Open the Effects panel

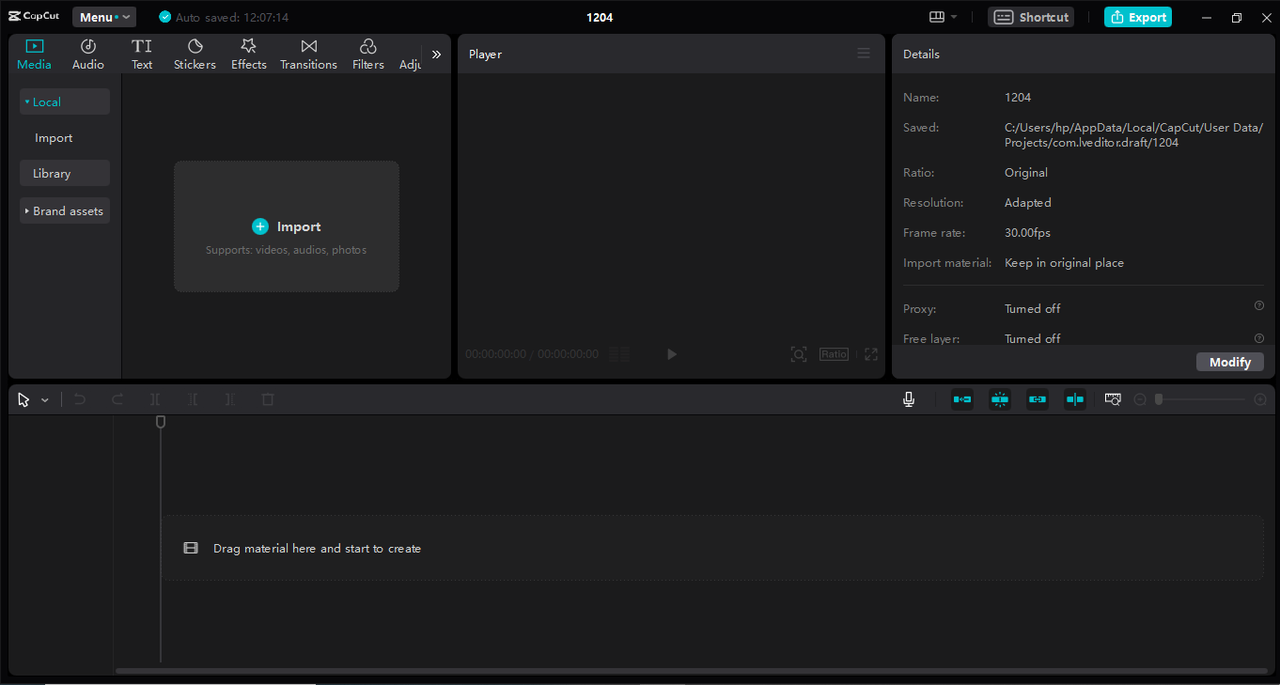[x=249, y=54]
